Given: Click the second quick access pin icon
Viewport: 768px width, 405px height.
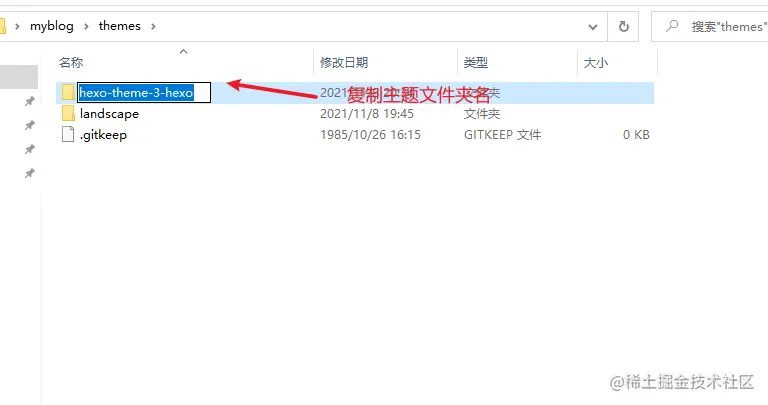Looking at the screenshot, I should (x=30, y=125).
